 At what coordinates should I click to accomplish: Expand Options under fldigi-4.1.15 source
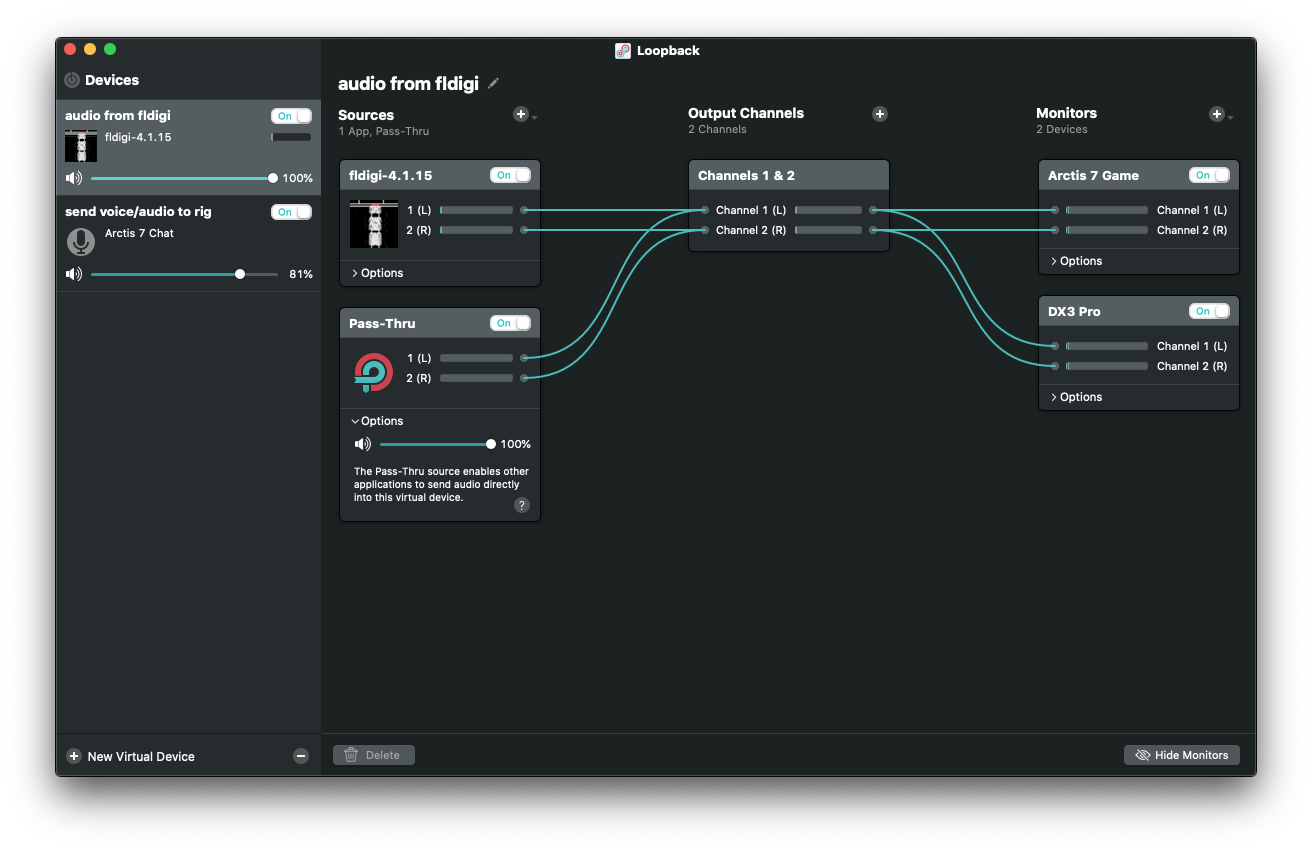(x=377, y=273)
